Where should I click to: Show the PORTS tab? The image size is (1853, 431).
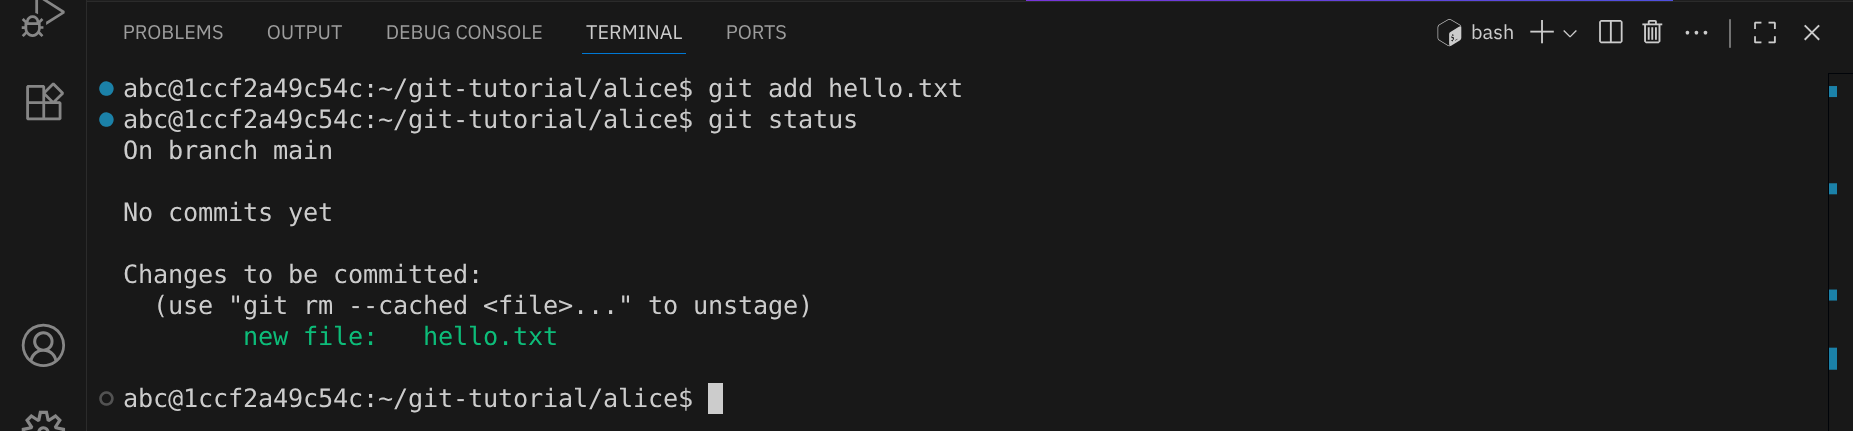click(756, 33)
